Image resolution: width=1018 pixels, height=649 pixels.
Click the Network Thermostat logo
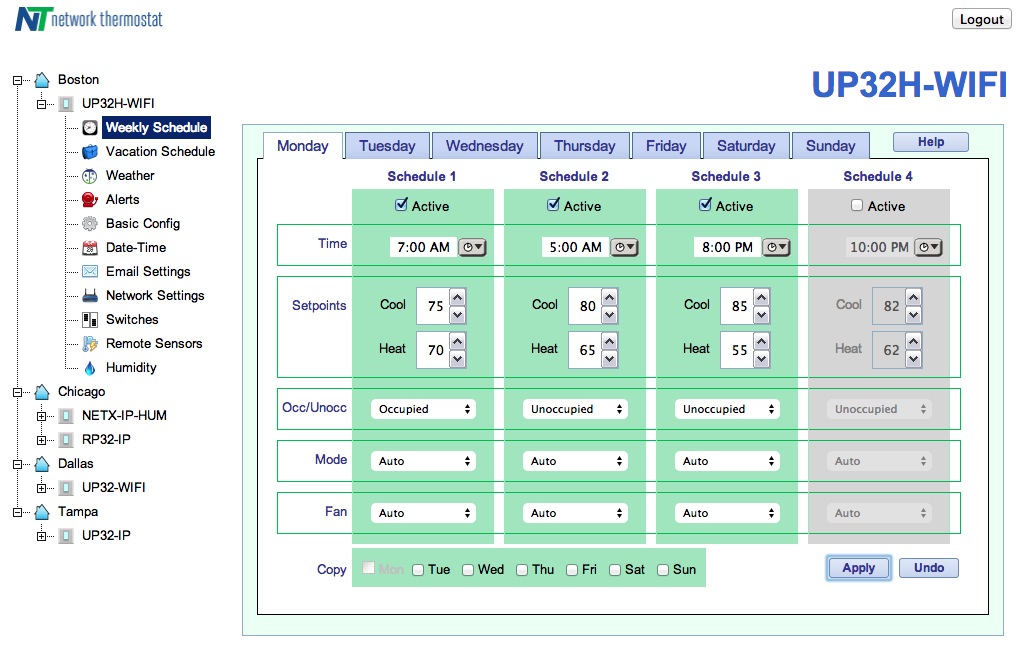click(89, 19)
